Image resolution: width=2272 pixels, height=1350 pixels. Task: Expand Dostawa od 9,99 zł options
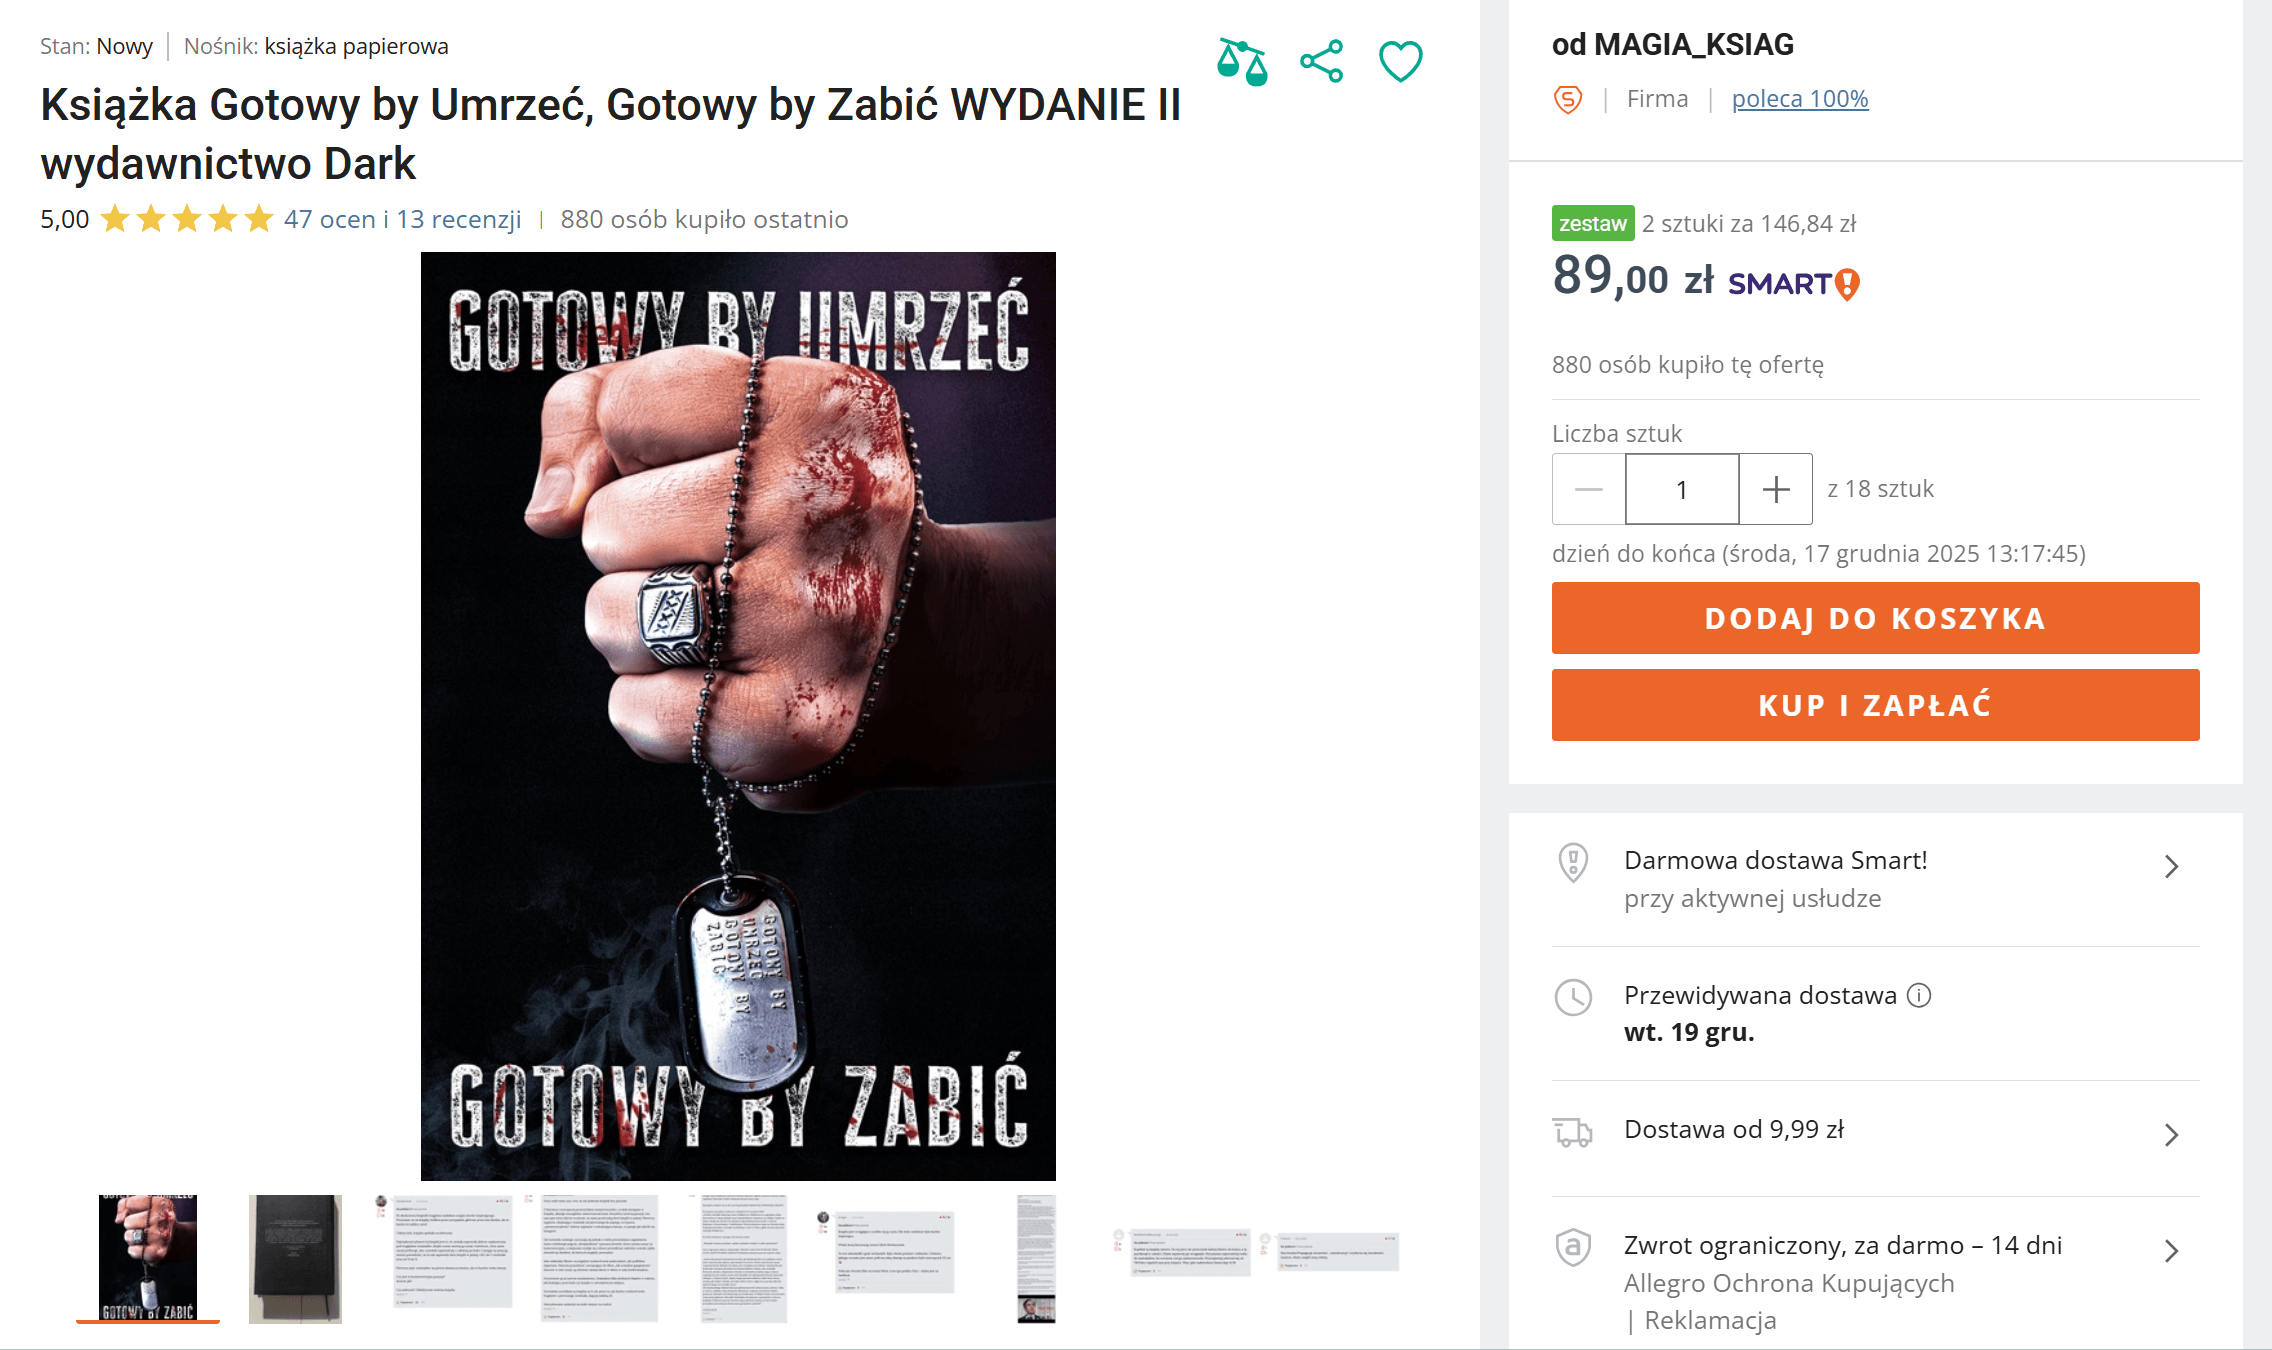pyautogui.click(x=2171, y=1134)
